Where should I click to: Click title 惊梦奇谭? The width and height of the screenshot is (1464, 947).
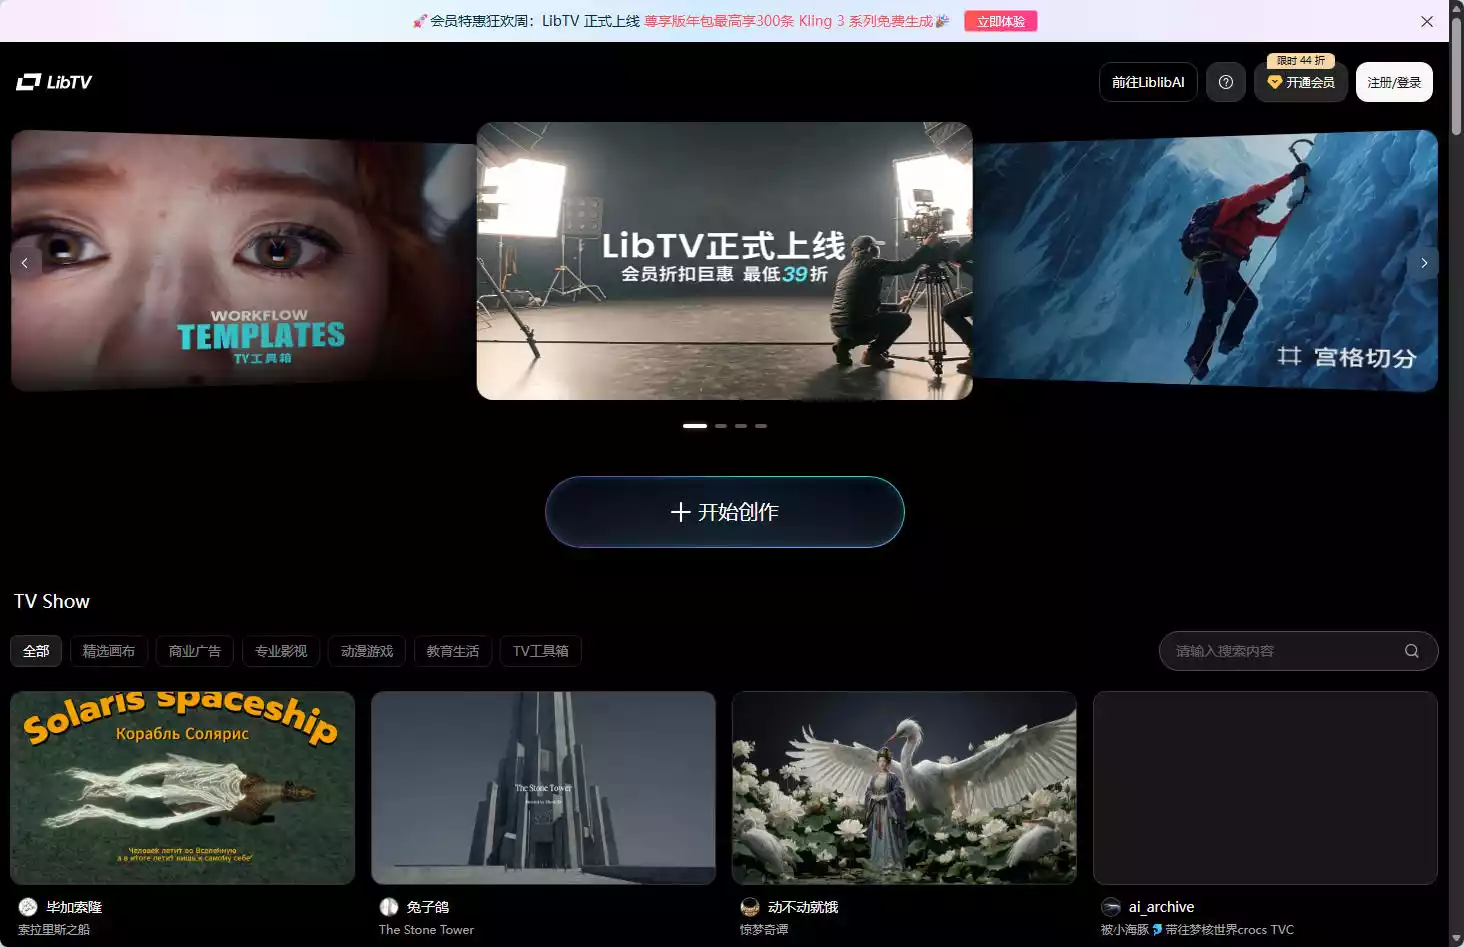pyautogui.click(x=764, y=930)
